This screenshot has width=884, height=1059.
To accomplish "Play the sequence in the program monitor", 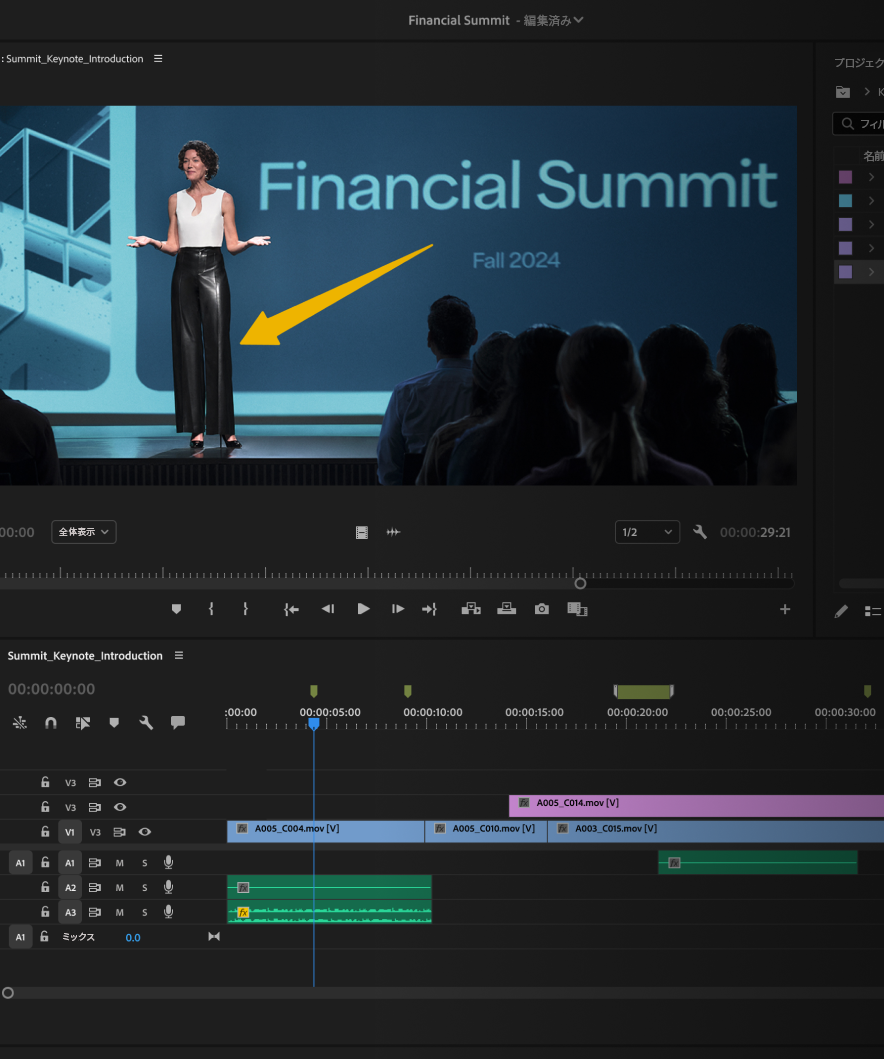I will point(363,609).
